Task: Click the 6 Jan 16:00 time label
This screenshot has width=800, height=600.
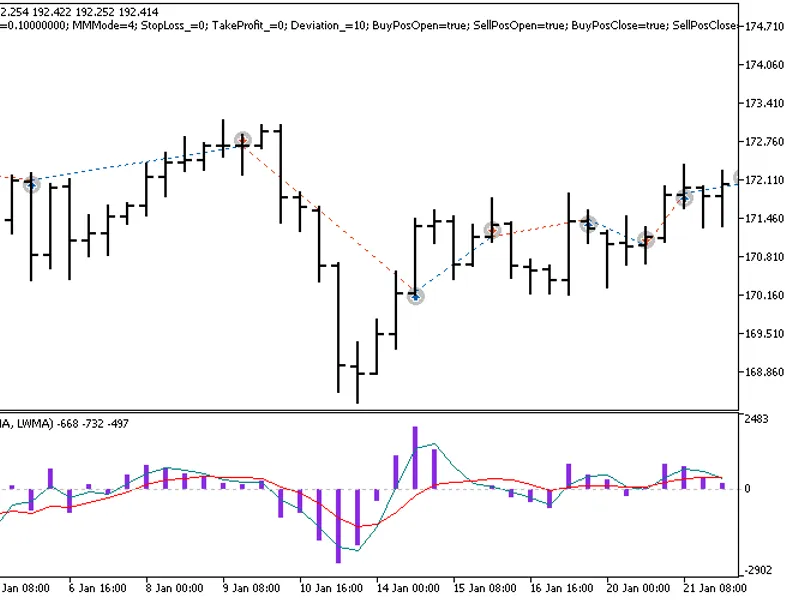Action: [97, 588]
